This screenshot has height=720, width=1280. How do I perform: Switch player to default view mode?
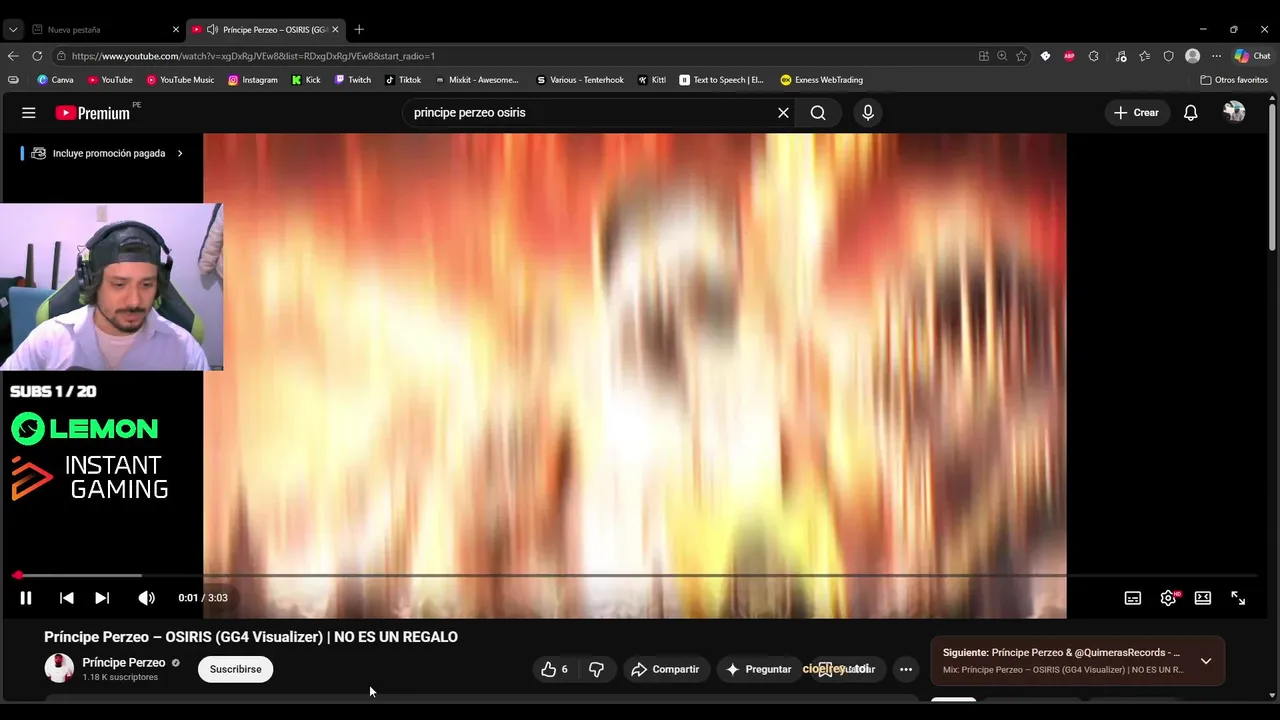1203,598
